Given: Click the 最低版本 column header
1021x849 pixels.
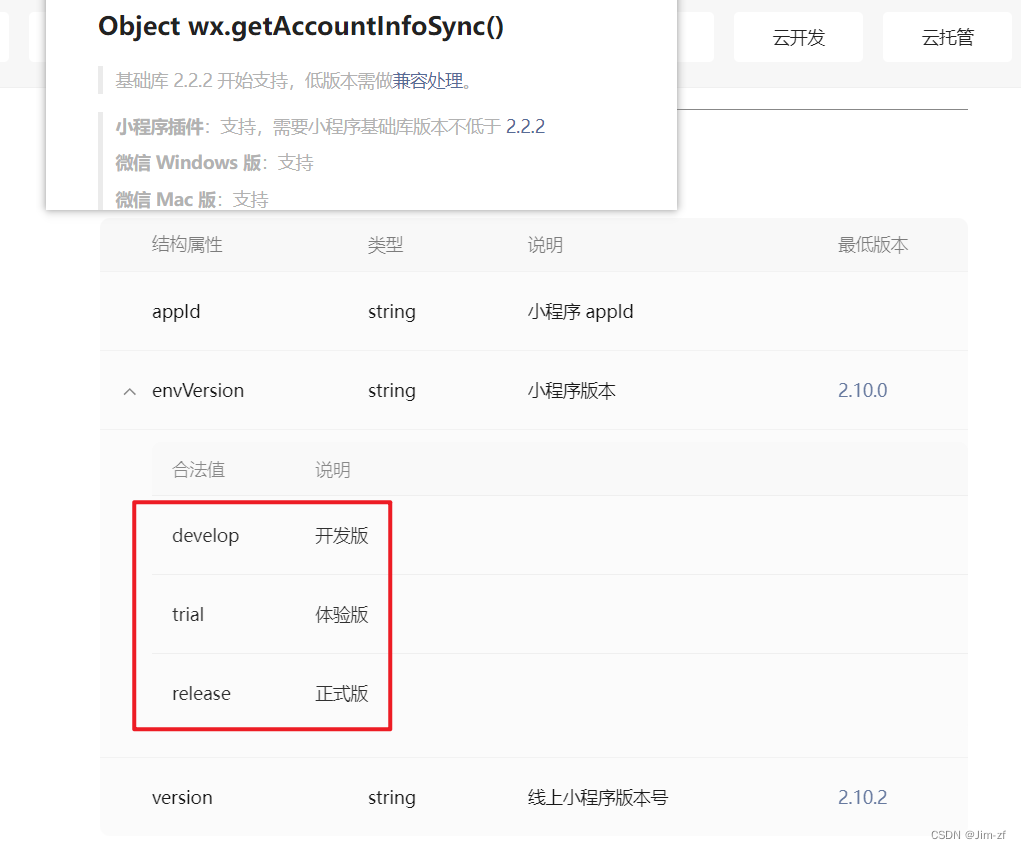Looking at the screenshot, I should click(873, 244).
